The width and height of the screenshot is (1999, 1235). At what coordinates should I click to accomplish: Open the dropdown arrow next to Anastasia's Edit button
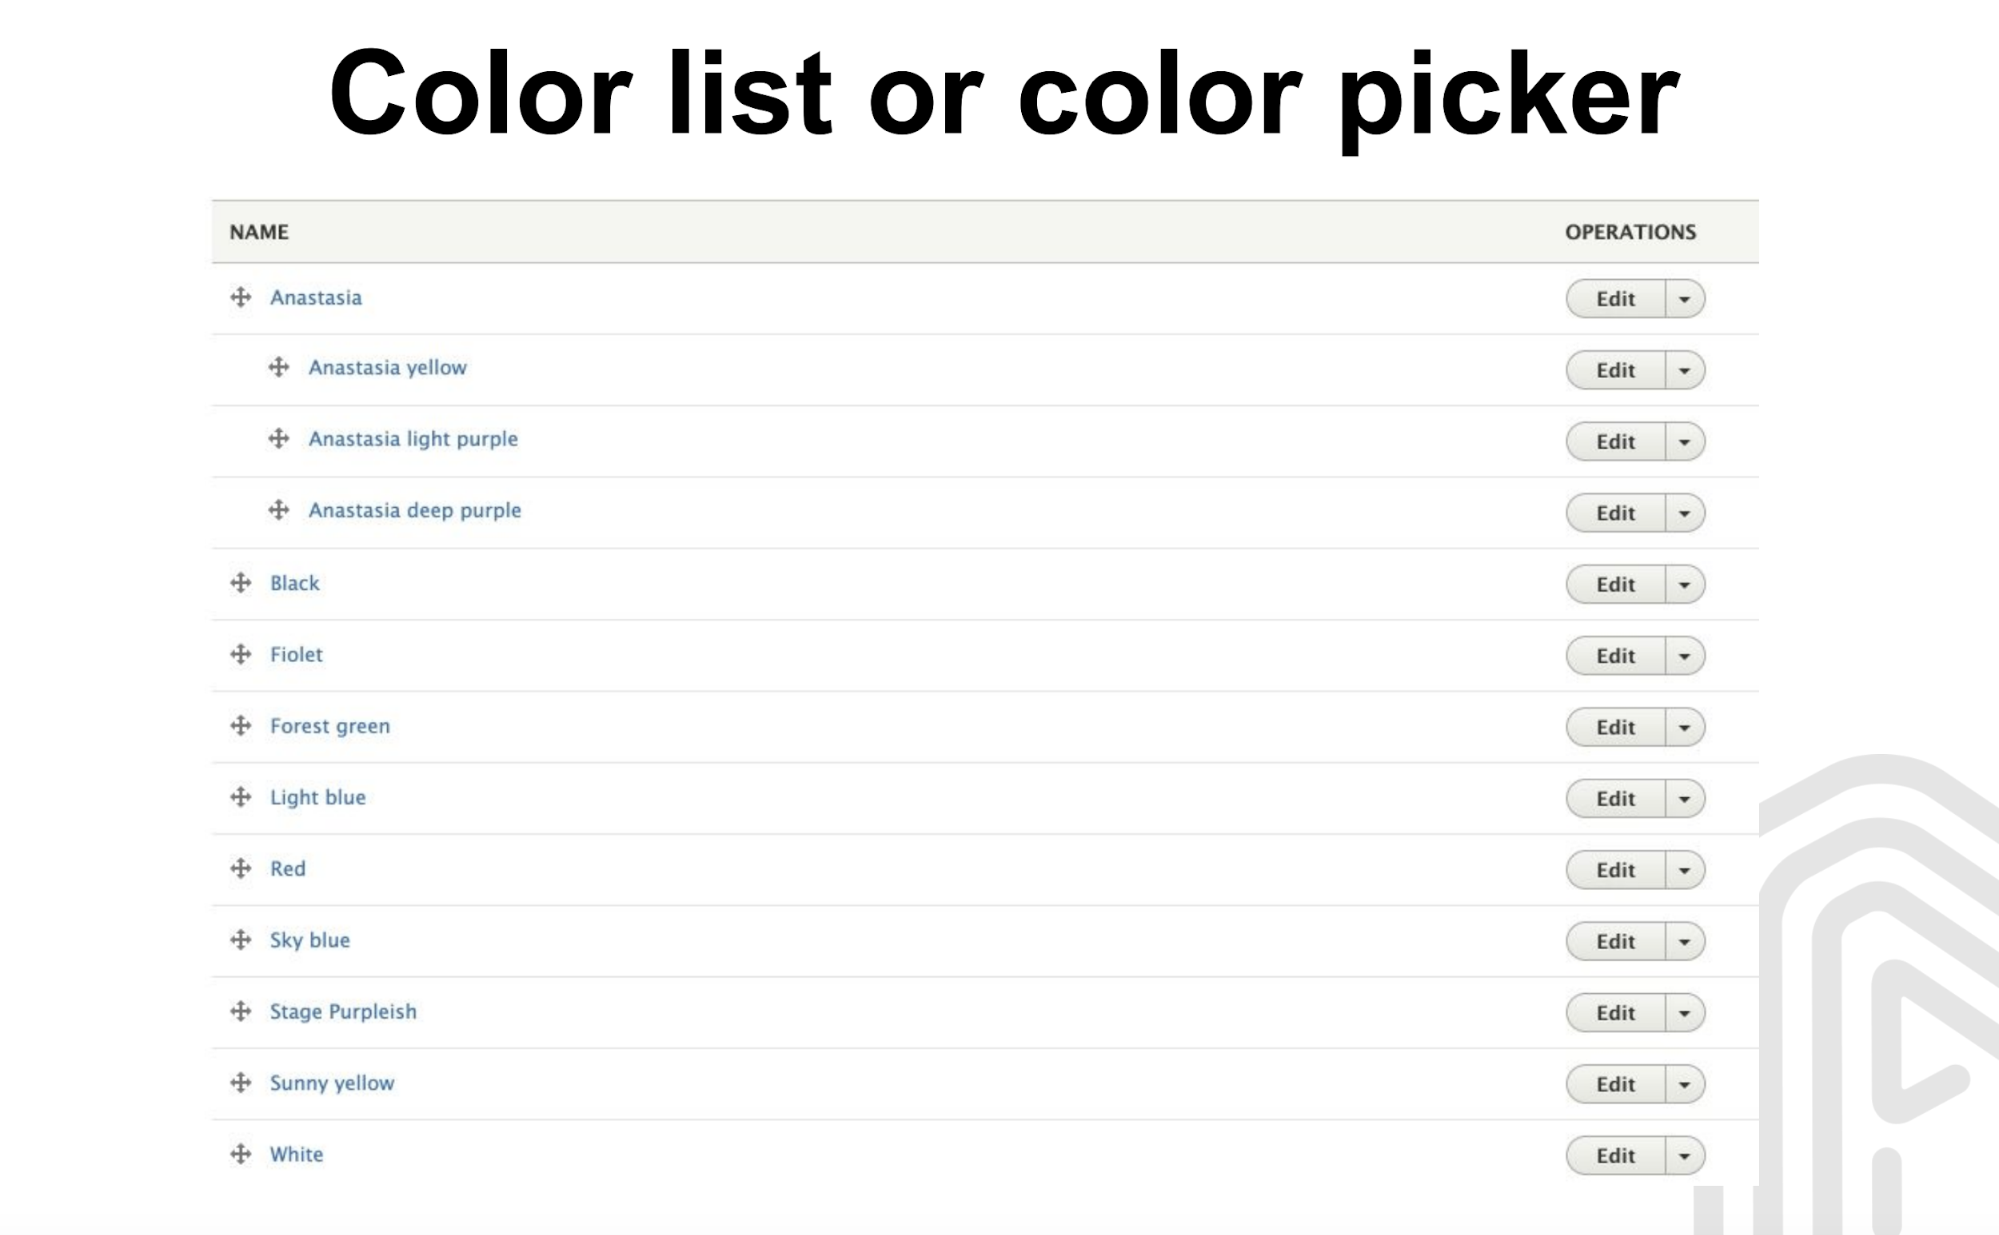[1686, 298]
